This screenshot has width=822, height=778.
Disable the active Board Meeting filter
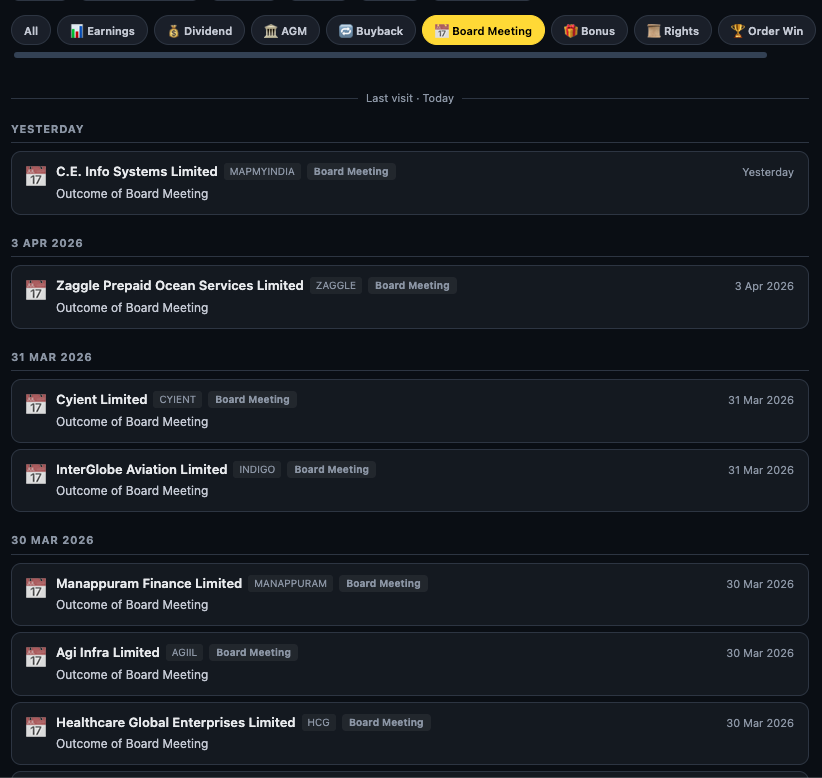pyautogui.click(x=483, y=30)
